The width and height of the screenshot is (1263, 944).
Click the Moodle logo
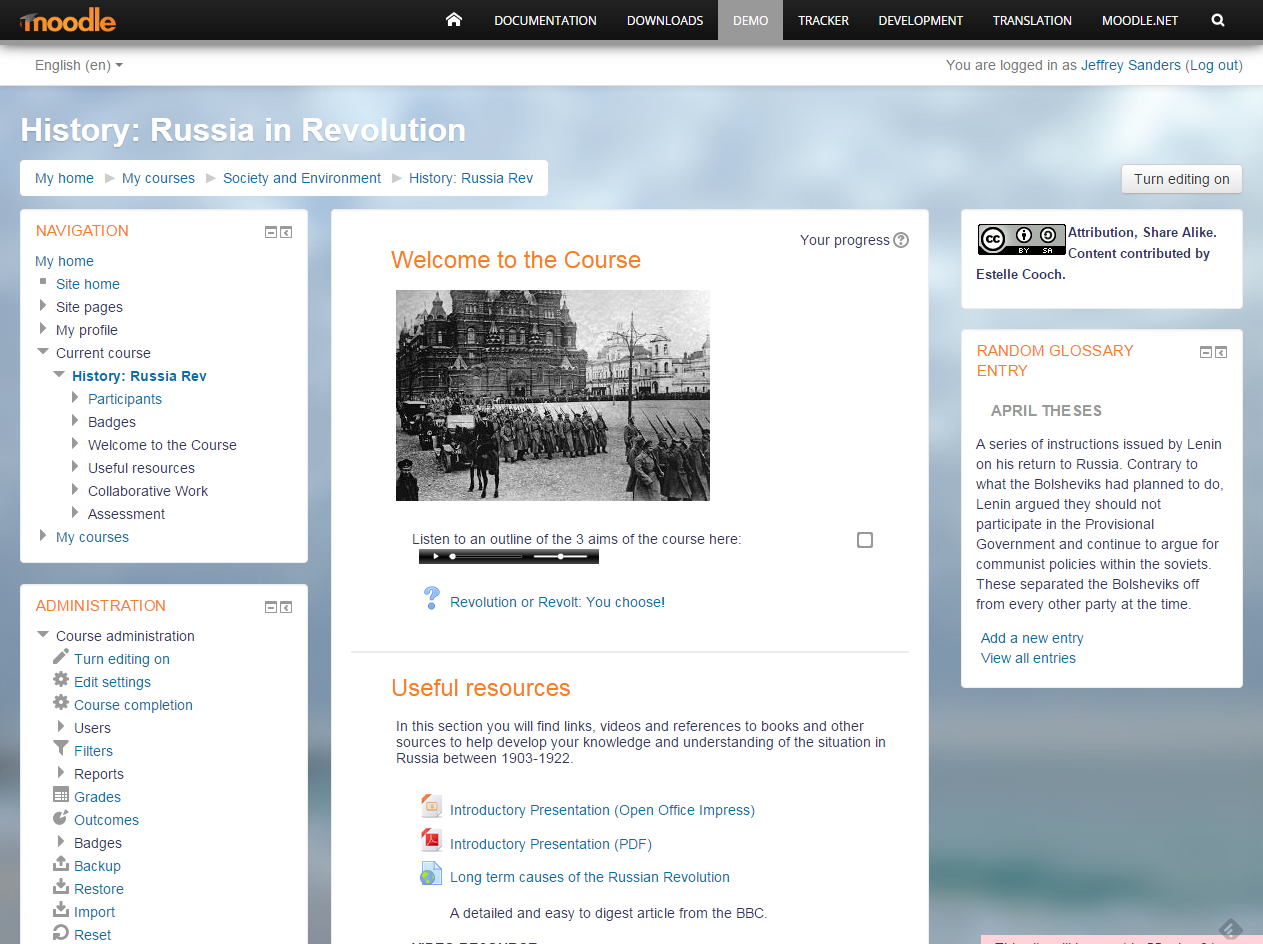tap(67, 20)
